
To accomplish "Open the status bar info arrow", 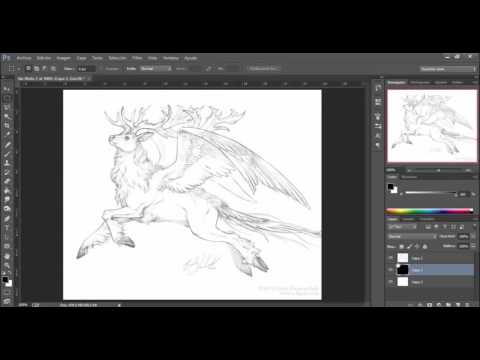I will pyautogui.click(x=119, y=305).
